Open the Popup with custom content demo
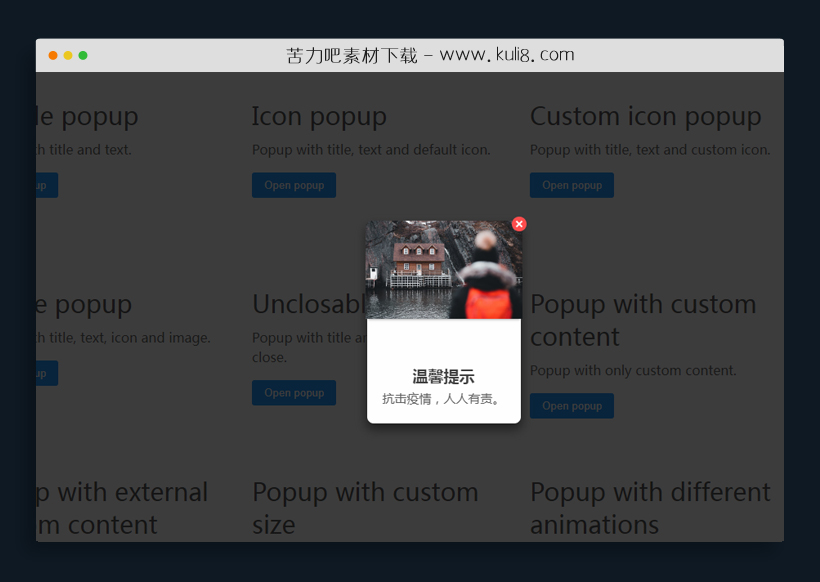 point(571,405)
